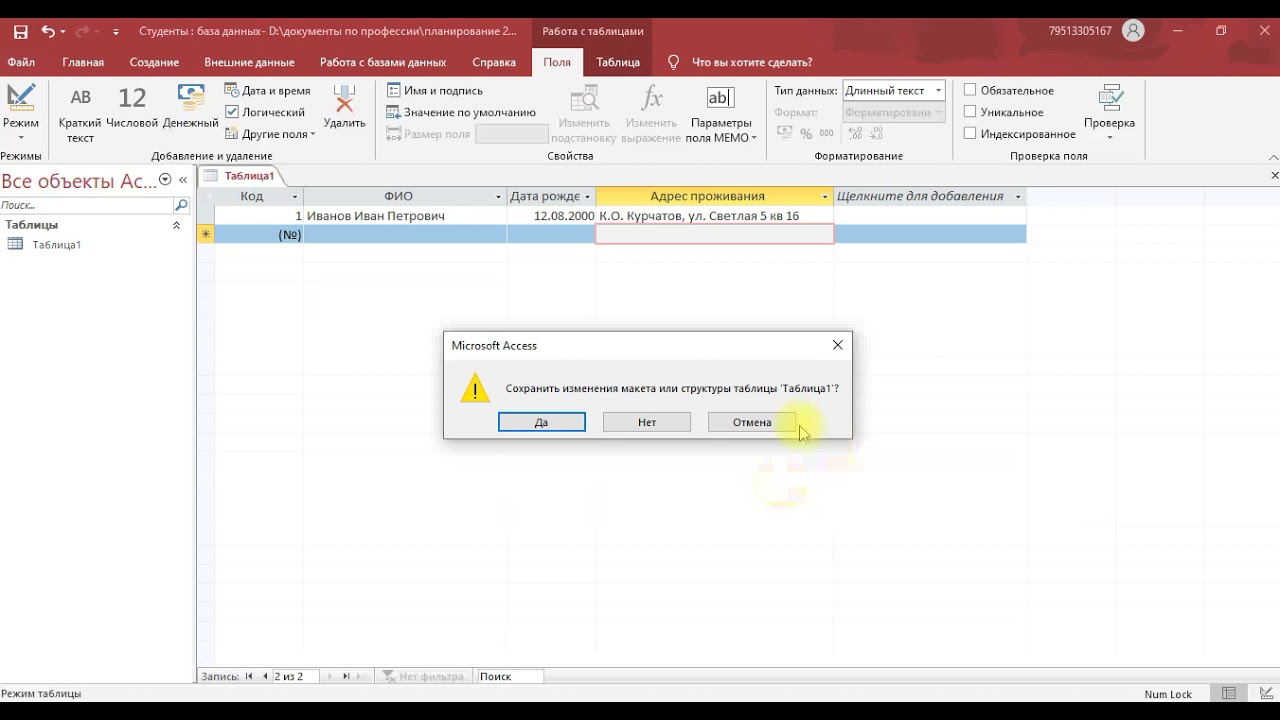Go to first record navigation button
Viewport: 1280px width, 720px height.
249,677
